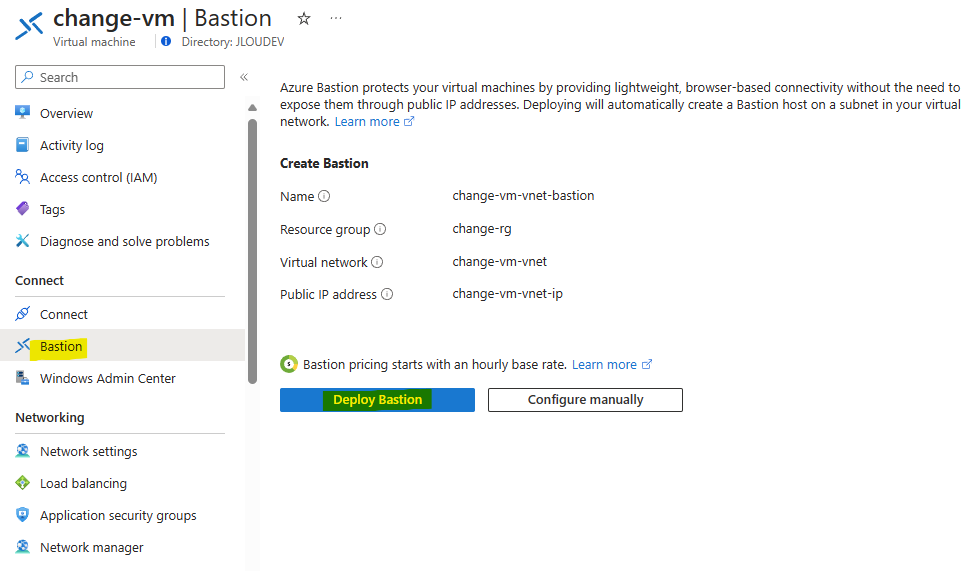Viewport: 966px width, 571px height.
Task: Open Diagnose and solve problems
Action: point(124,241)
